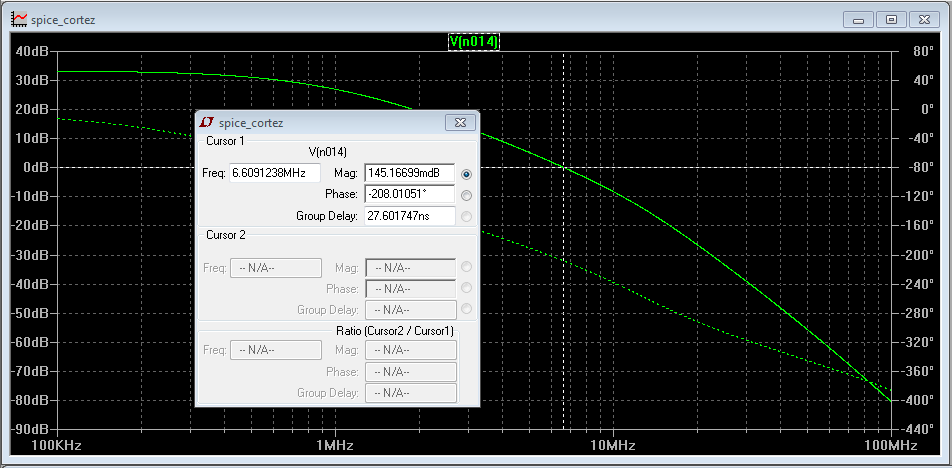The width and height of the screenshot is (952, 468).
Task: Click the Ratio Group Delay field
Action: (x=410, y=393)
